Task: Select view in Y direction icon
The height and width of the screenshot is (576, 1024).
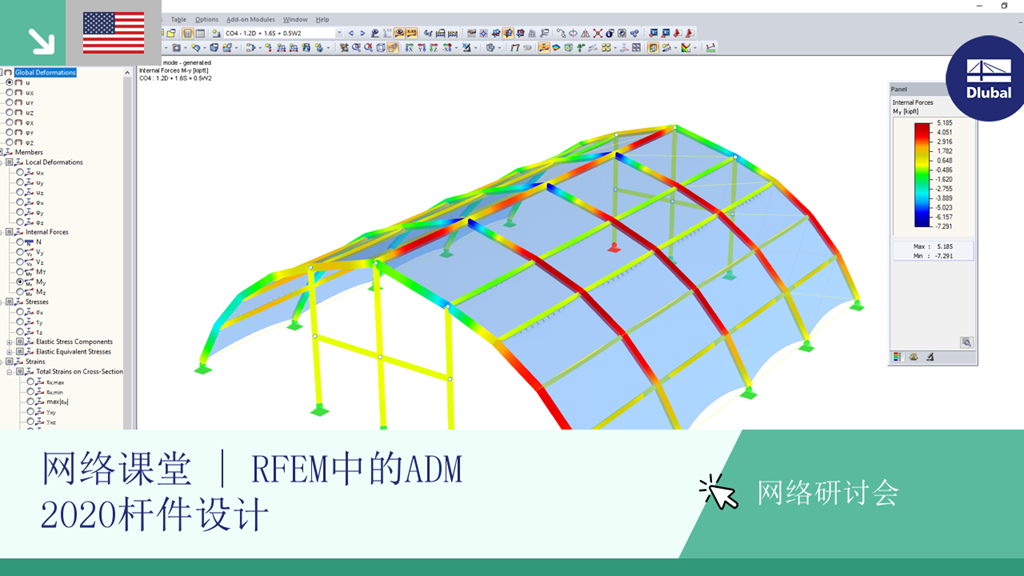Action: point(421,48)
